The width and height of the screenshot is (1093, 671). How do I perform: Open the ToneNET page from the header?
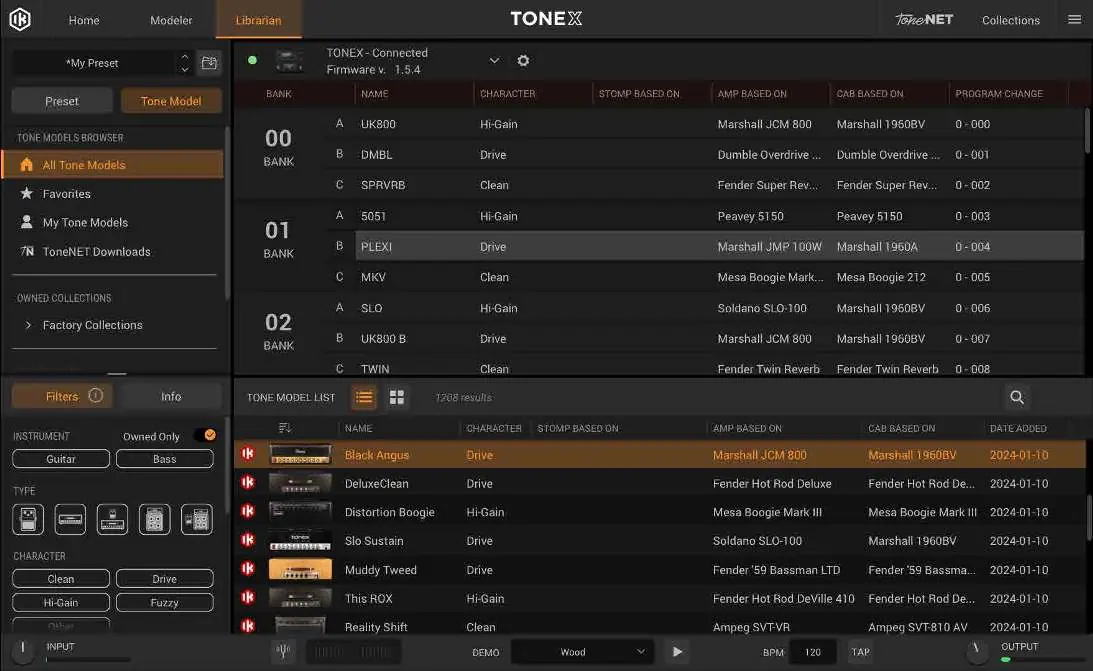(924, 20)
